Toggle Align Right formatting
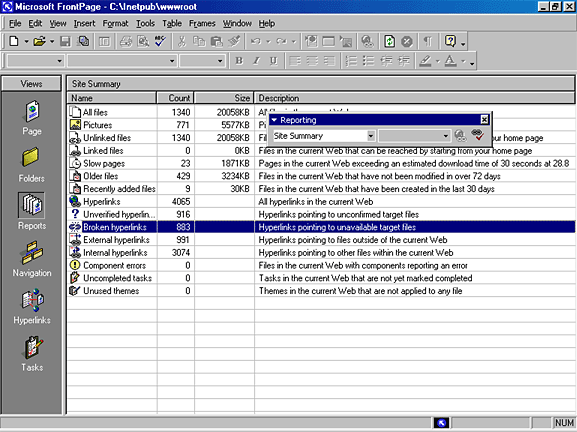Screen dimensions: 577x432 click(329, 61)
